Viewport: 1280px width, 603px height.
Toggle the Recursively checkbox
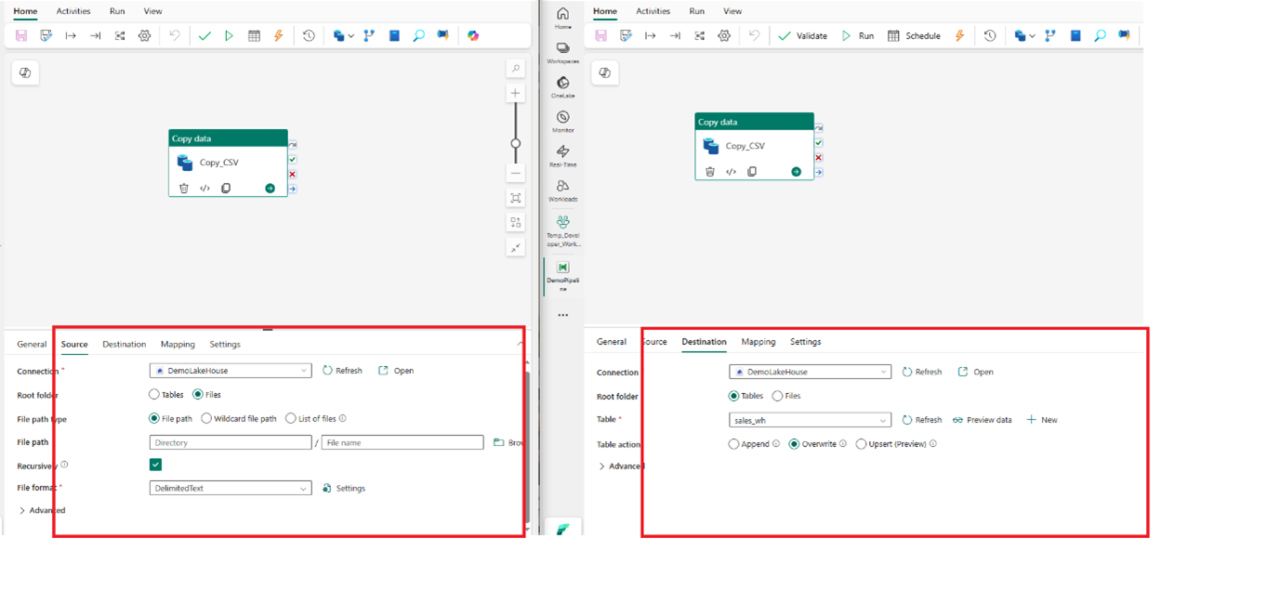pyautogui.click(x=156, y=465)
